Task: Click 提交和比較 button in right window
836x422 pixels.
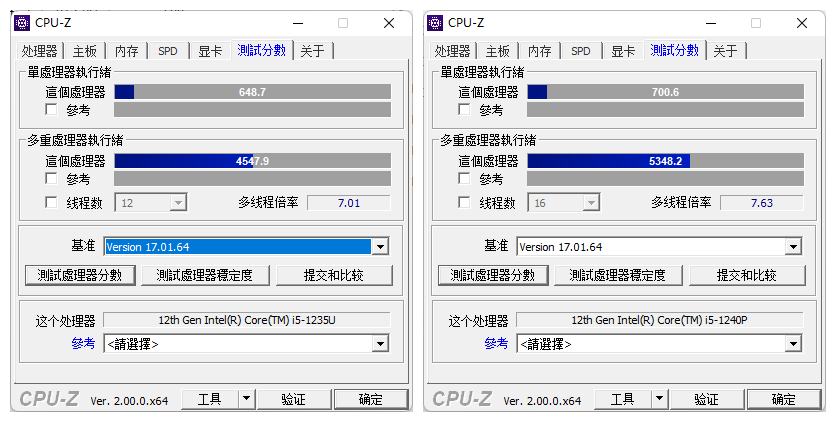Action: pos(747,275)
